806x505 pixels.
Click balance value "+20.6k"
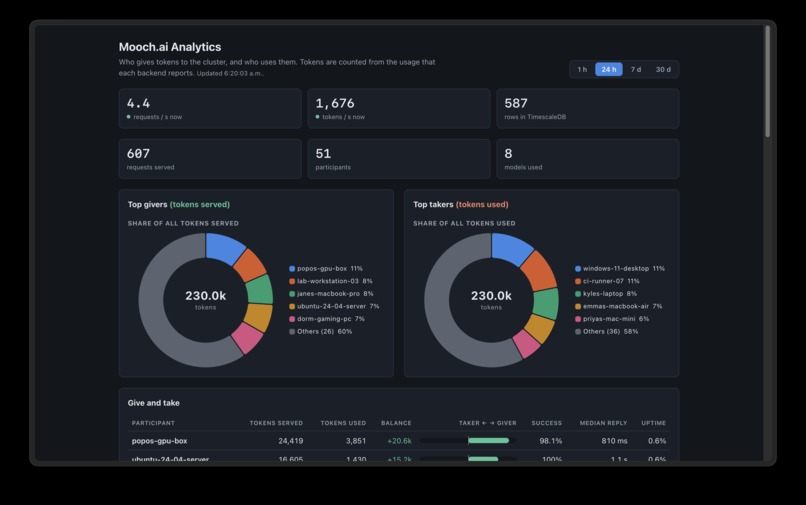(x=399, y=441)
